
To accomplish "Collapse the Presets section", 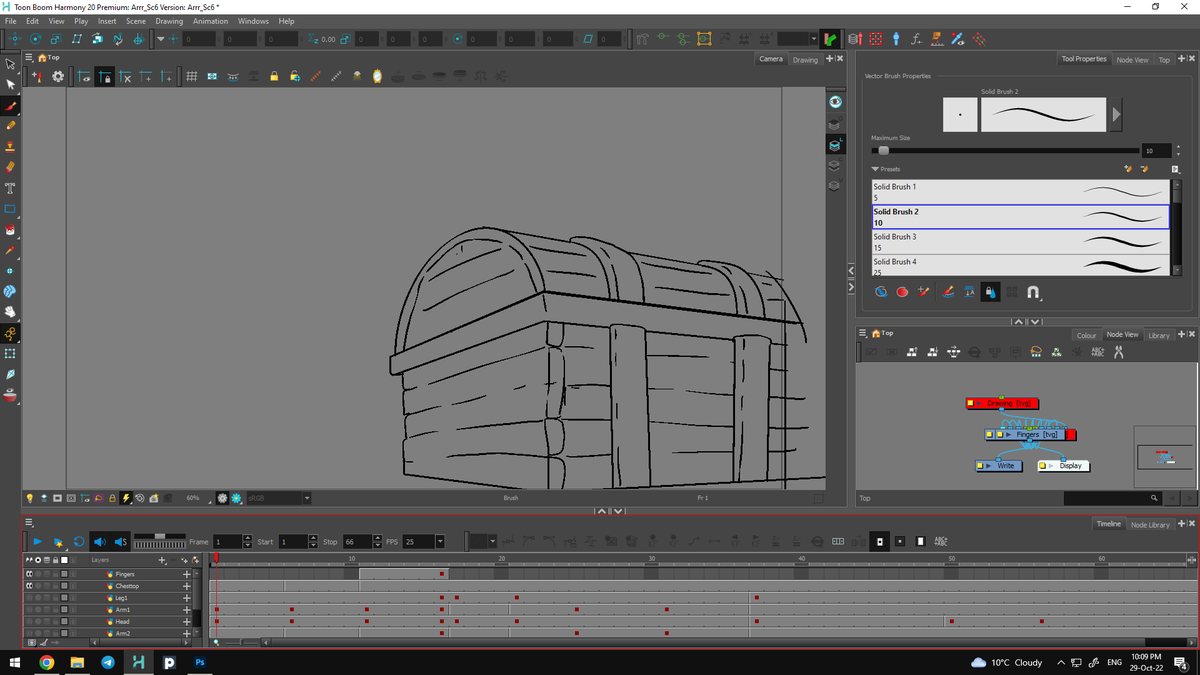I will 876,169.
